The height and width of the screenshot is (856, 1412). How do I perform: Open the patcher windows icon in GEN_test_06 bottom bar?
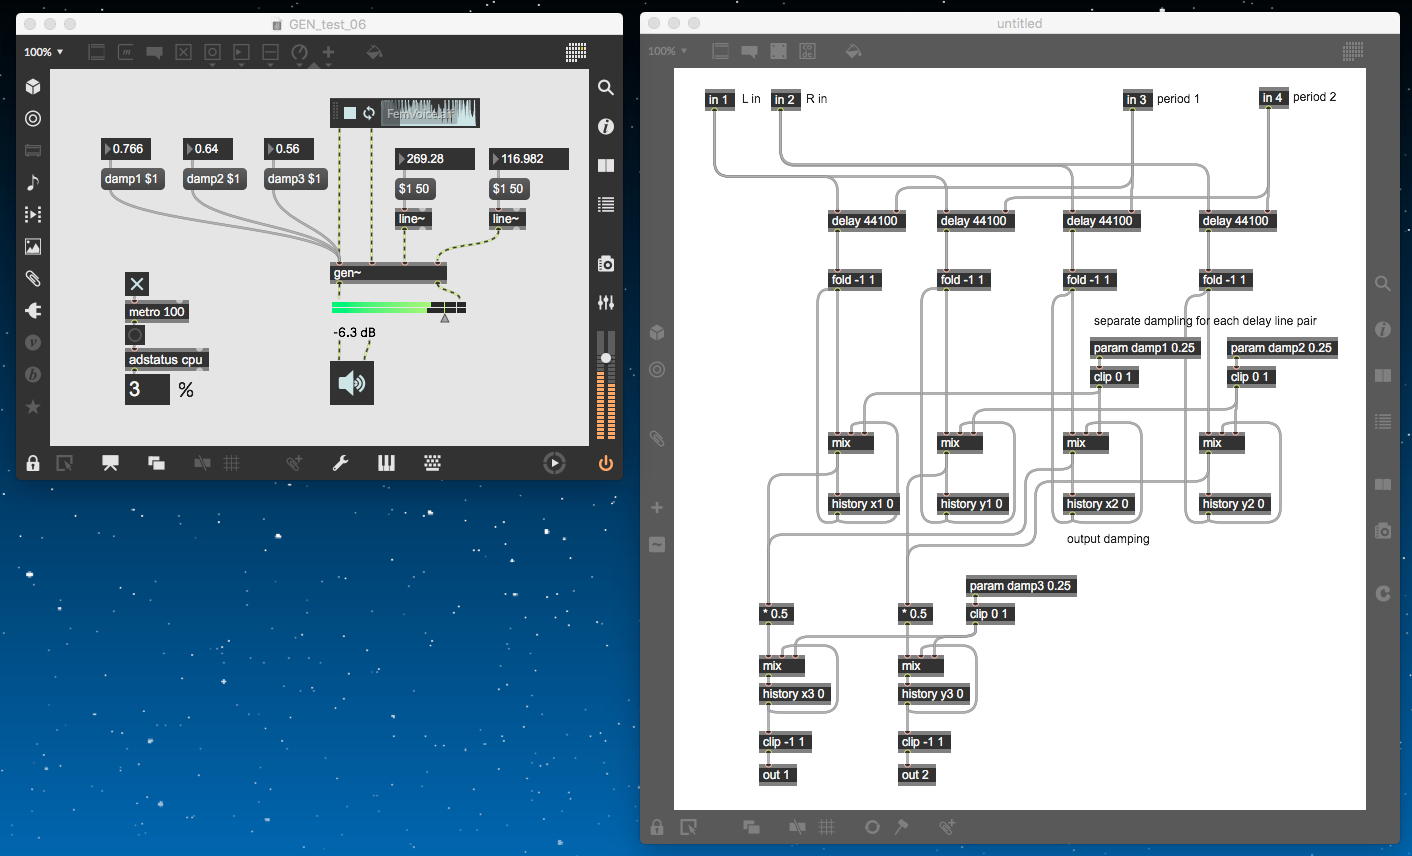(x=156, y=463)
